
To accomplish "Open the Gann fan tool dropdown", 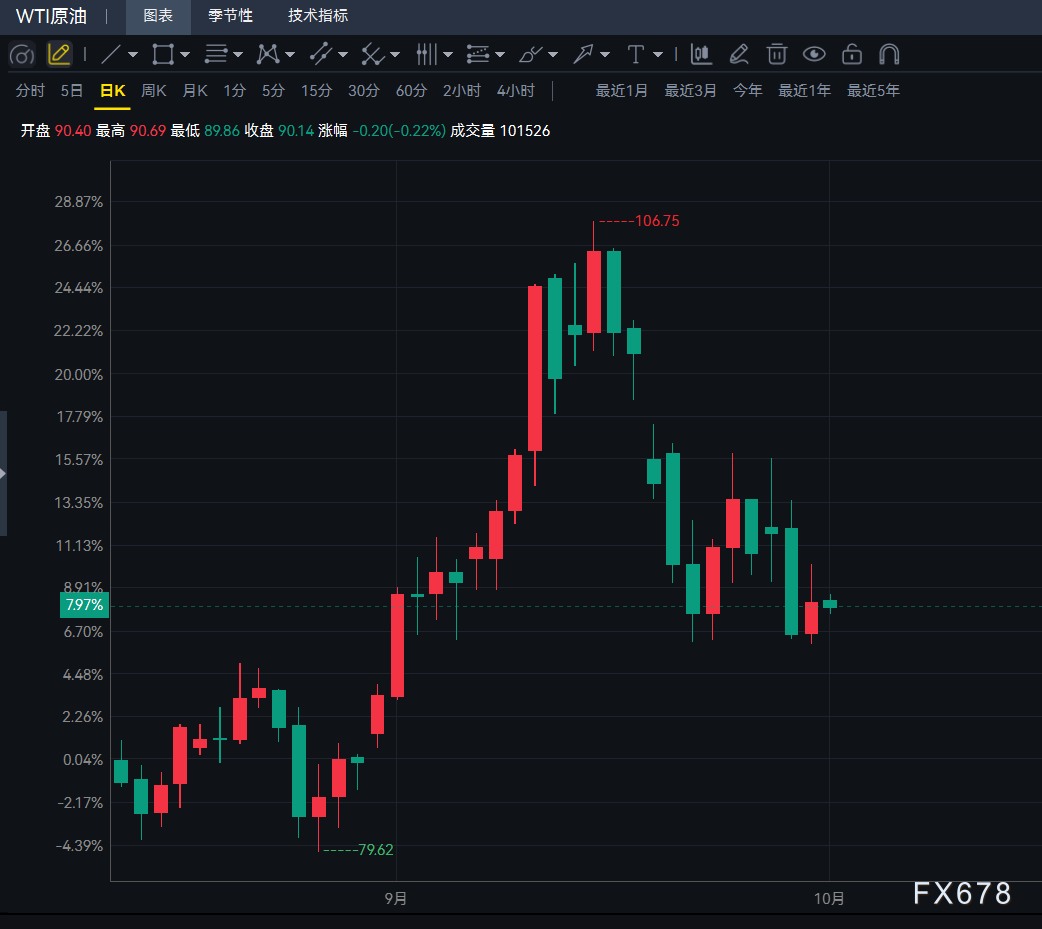I will [x=395, y=54].
